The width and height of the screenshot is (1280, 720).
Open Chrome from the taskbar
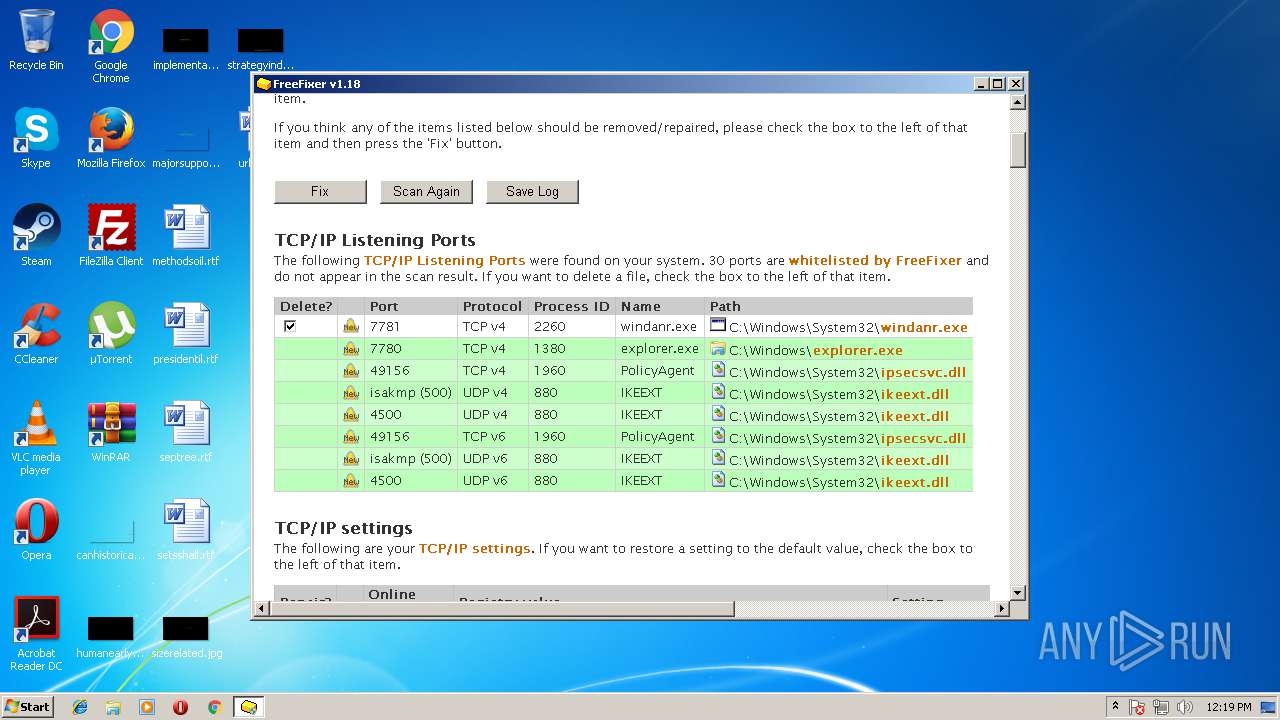[x=214, y=707]
